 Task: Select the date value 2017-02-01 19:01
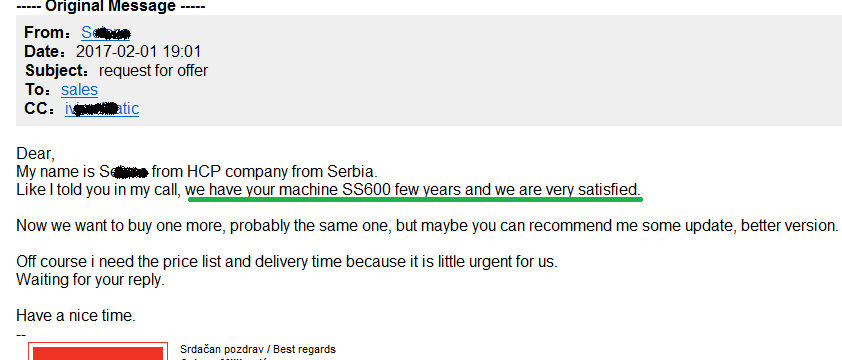point(139,52)
